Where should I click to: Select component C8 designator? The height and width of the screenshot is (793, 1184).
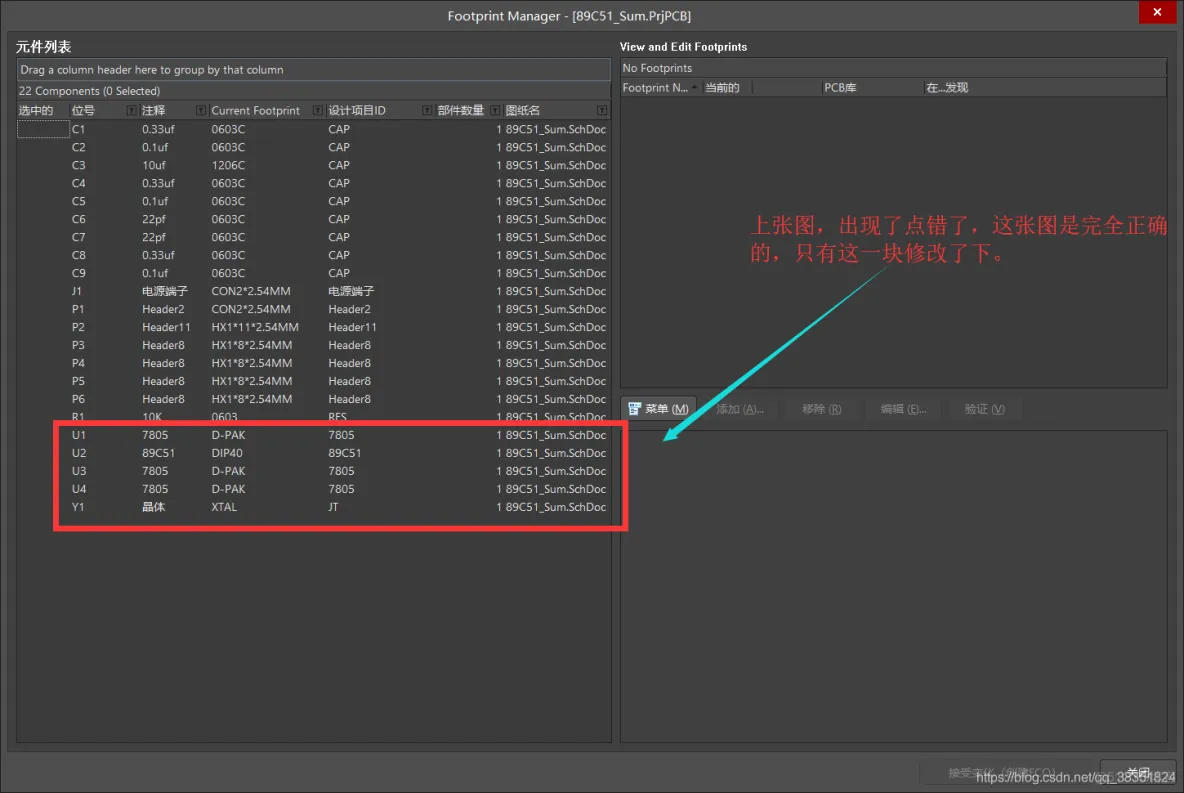click(x=79, y=255)
